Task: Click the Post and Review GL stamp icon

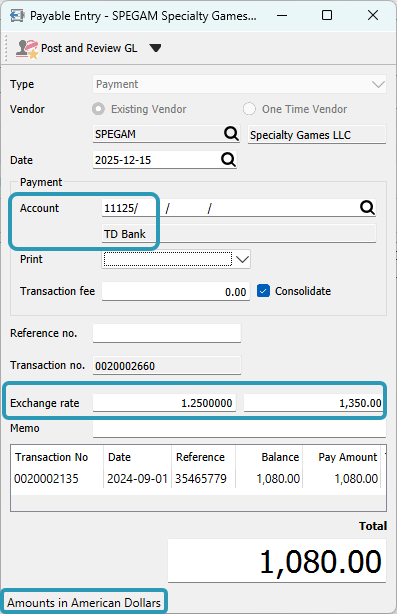Action: click(27, 49)
